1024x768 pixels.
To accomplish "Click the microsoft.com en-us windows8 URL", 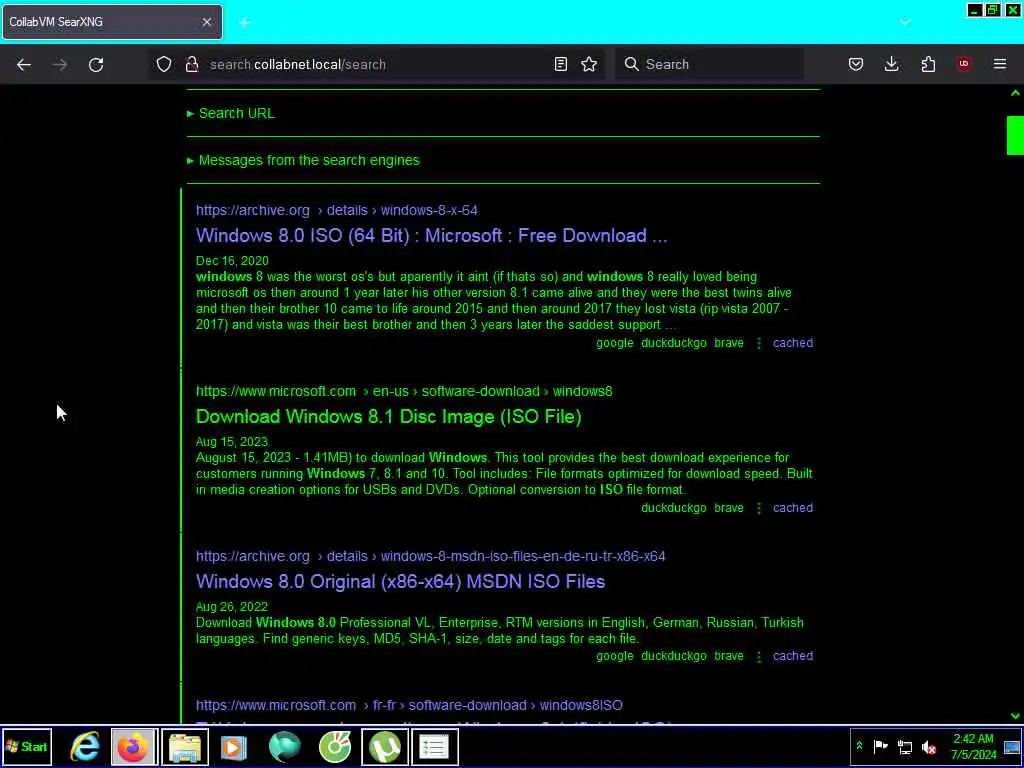I will point(404,391).
